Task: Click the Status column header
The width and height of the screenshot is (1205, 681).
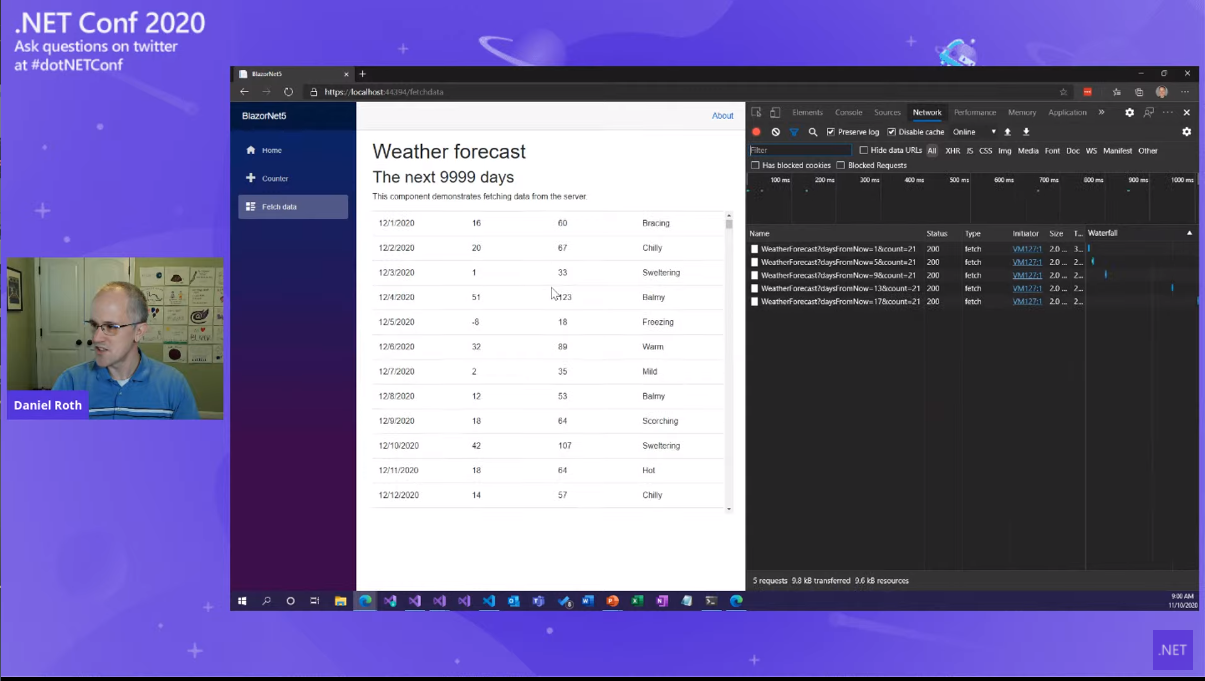Action: point(942,233)
